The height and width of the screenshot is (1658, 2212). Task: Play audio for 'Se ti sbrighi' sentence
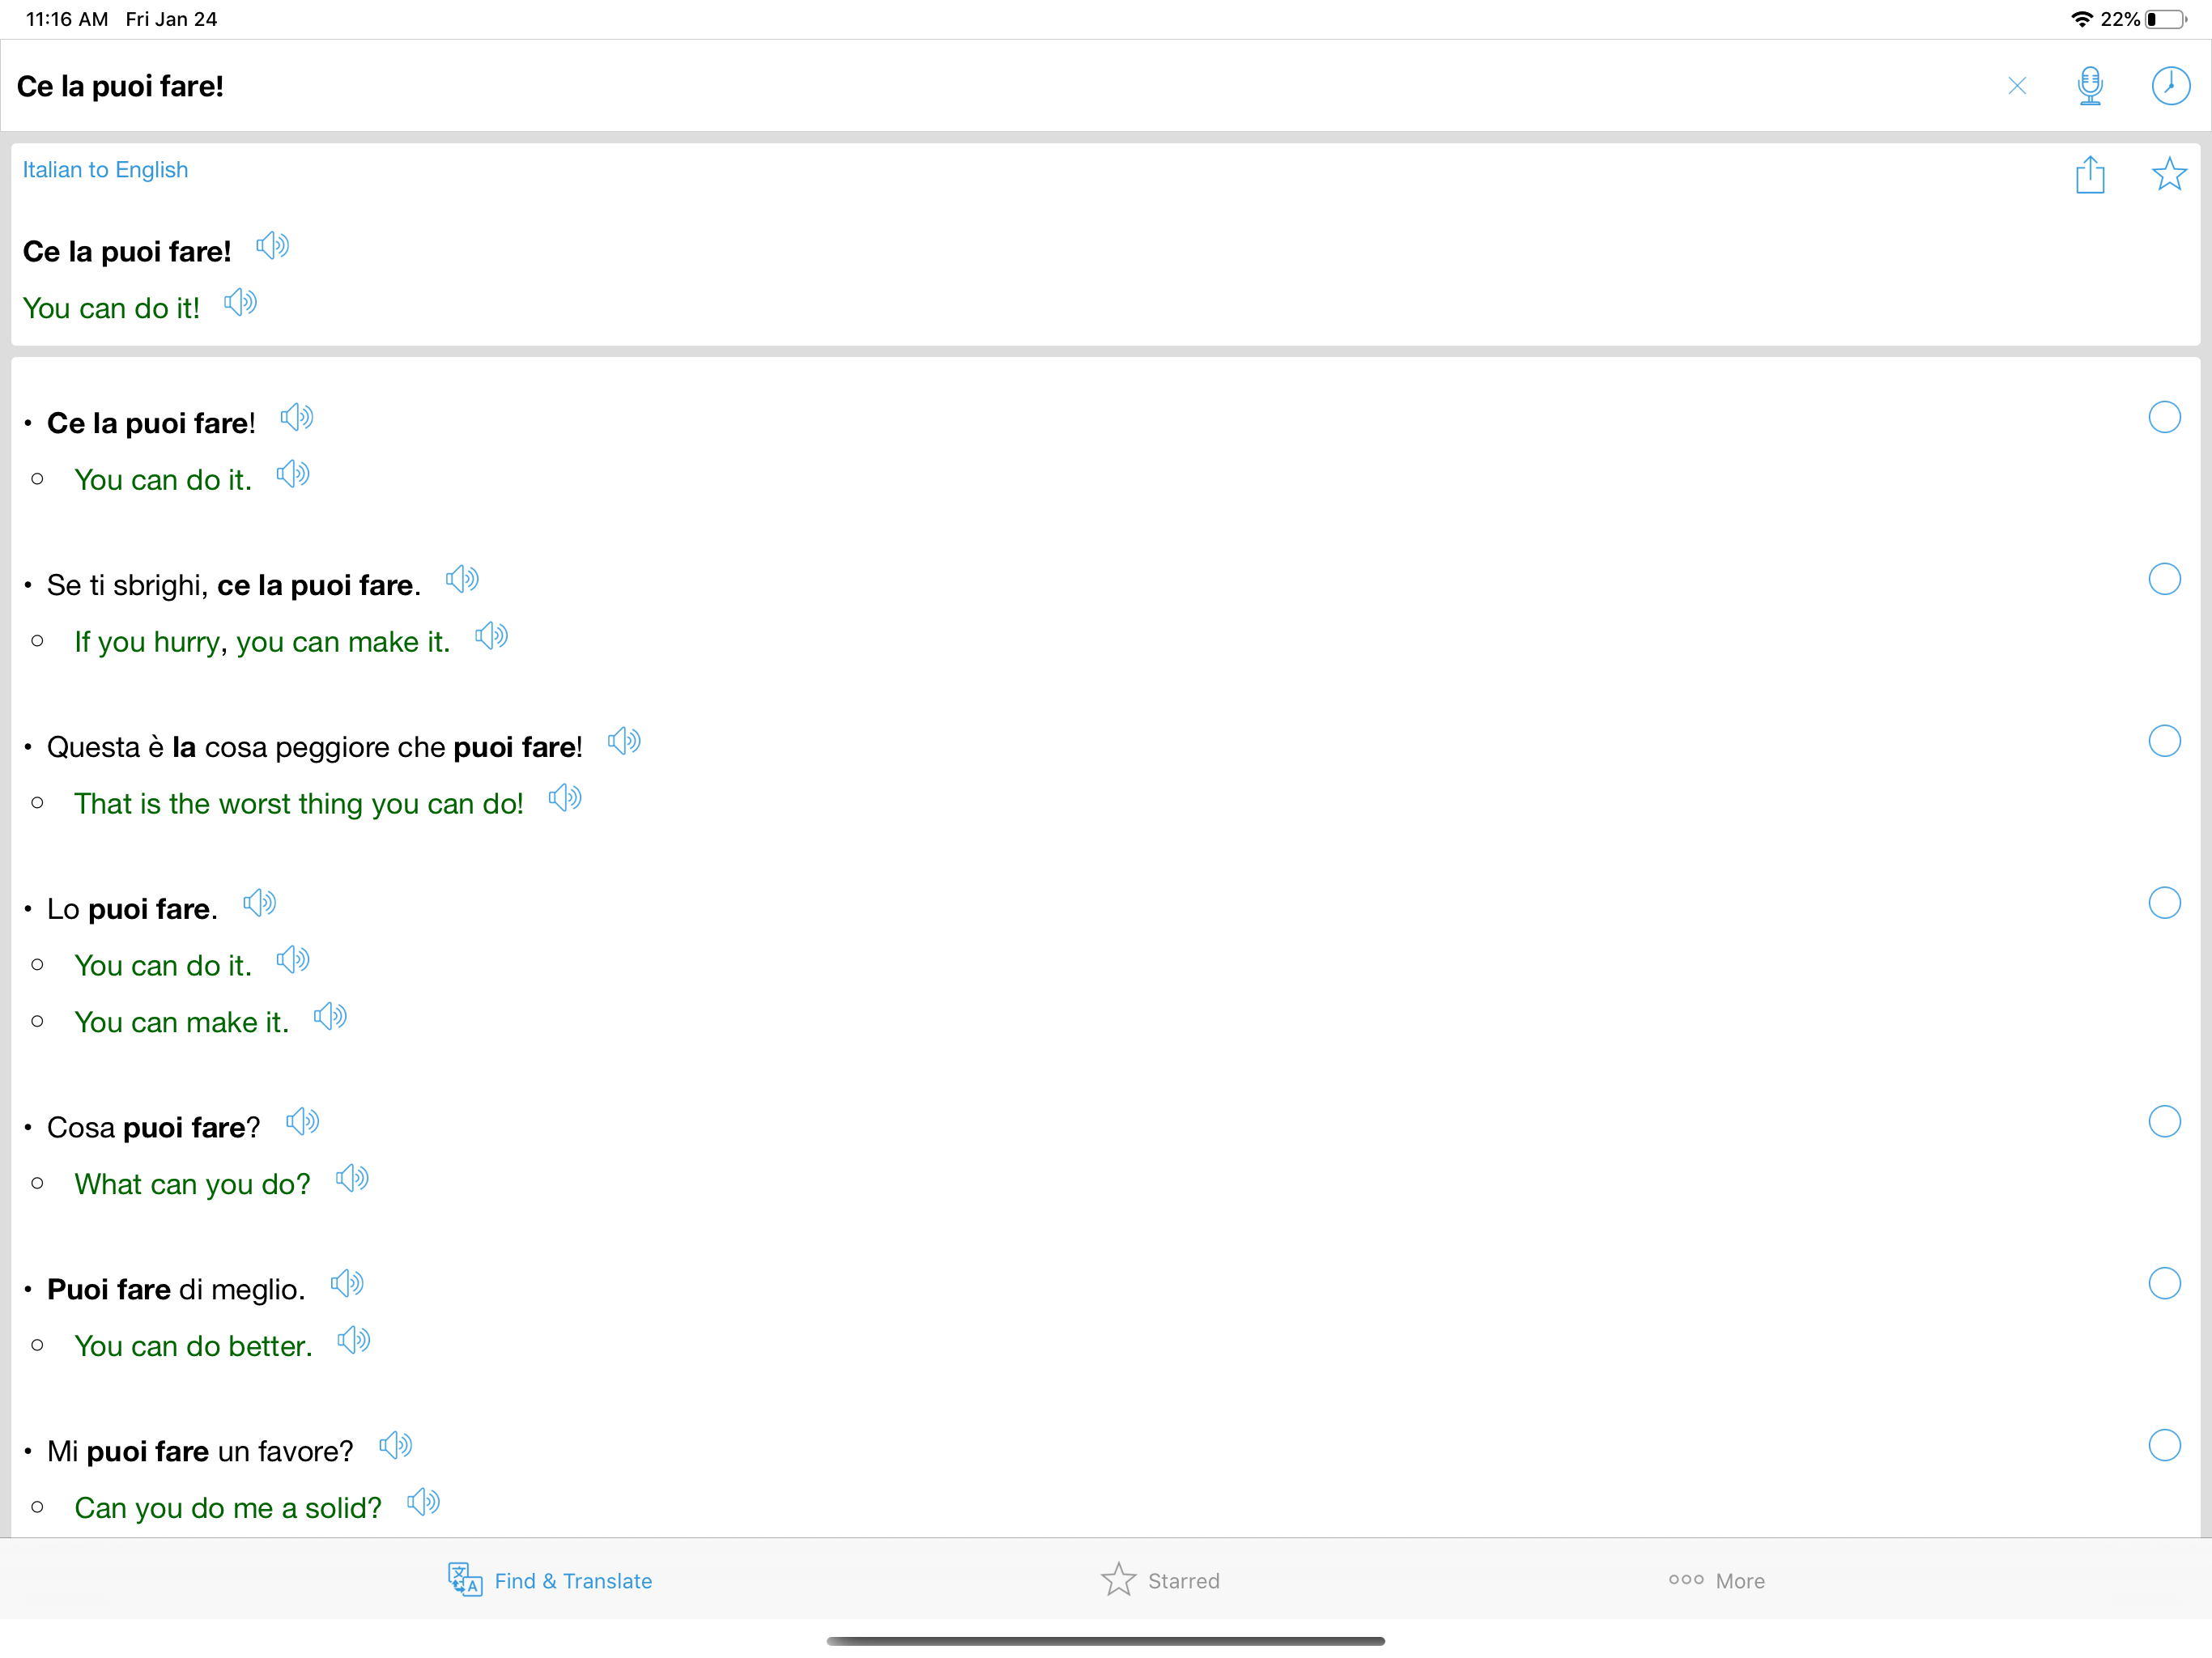coord(462,580)
